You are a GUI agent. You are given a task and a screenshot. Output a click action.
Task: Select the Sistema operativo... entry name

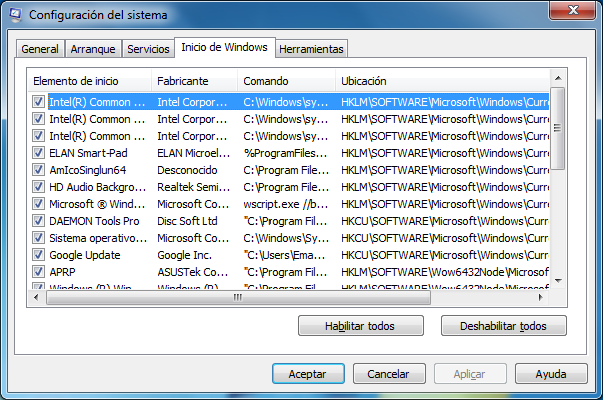pyautogui.click(x=98, y=238)
